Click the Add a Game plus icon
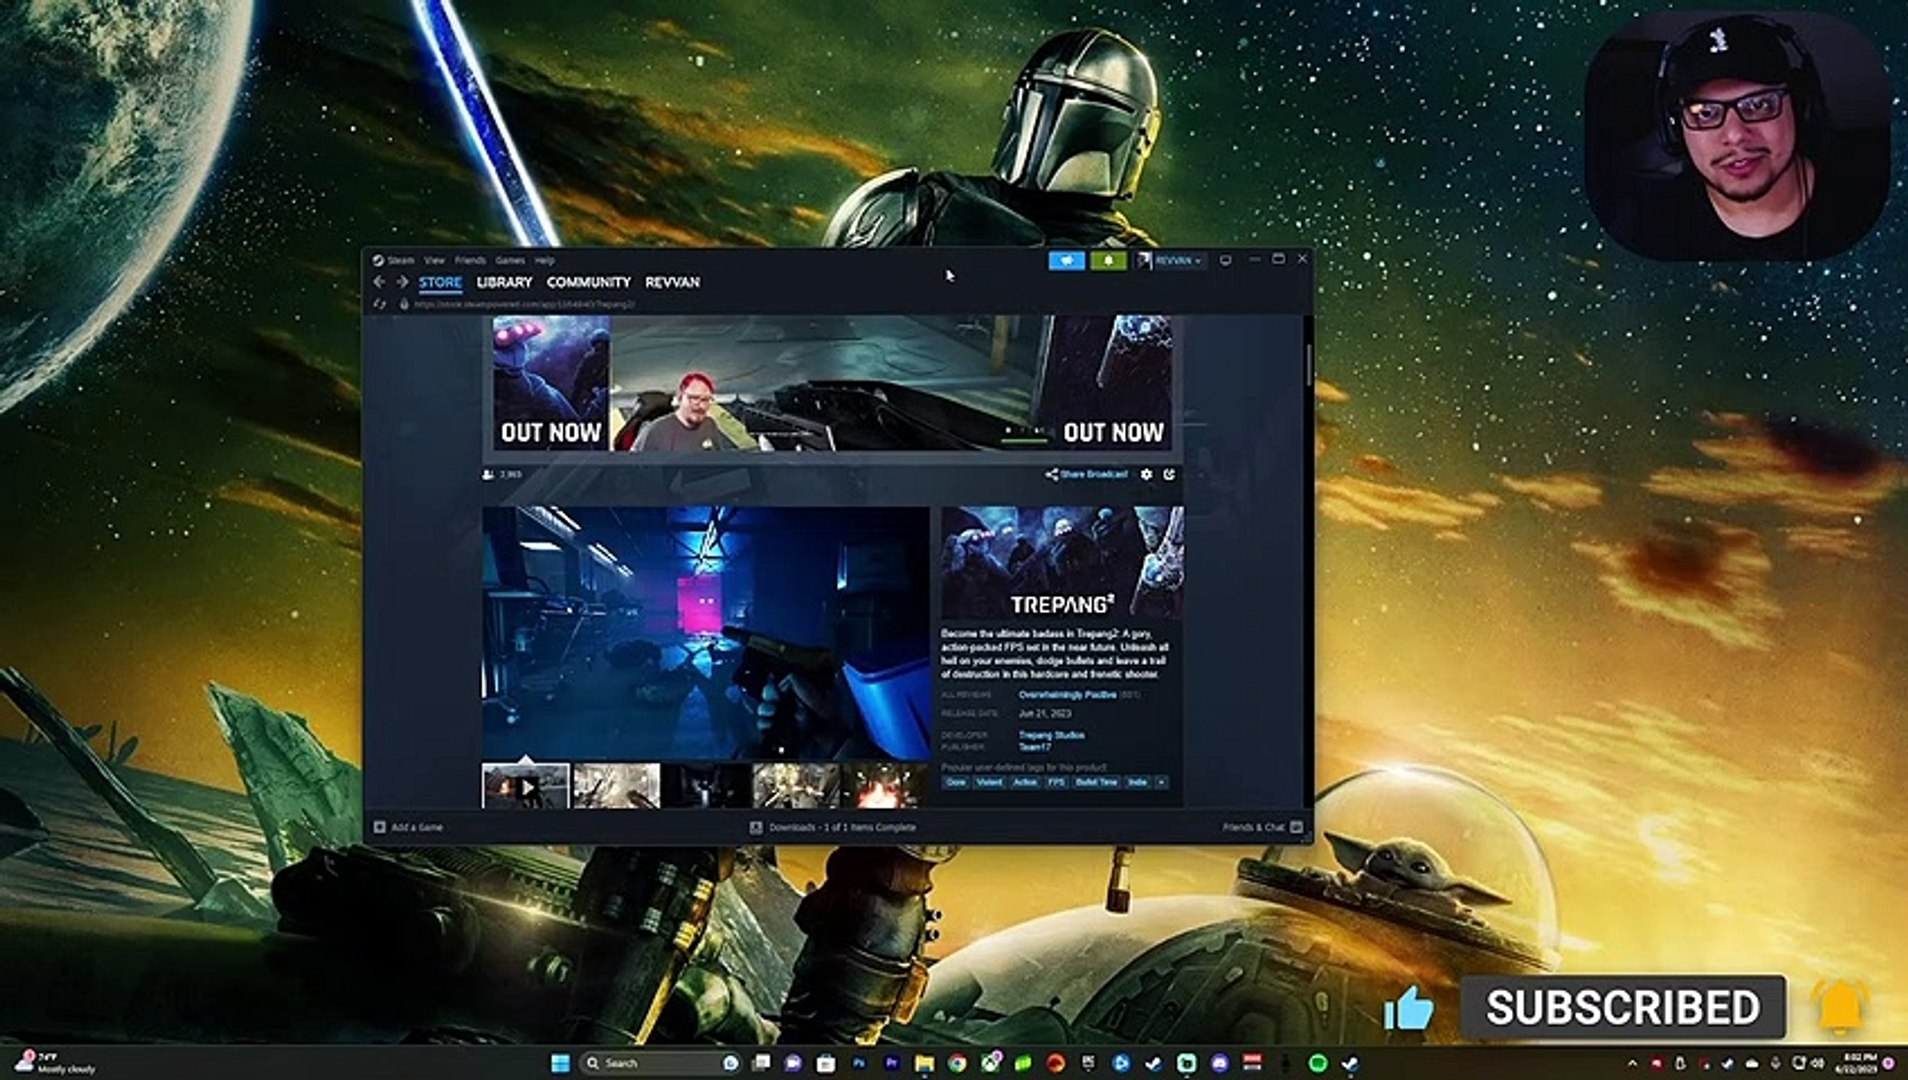This screenshot has height=1080, width=1908. (380, 827)
